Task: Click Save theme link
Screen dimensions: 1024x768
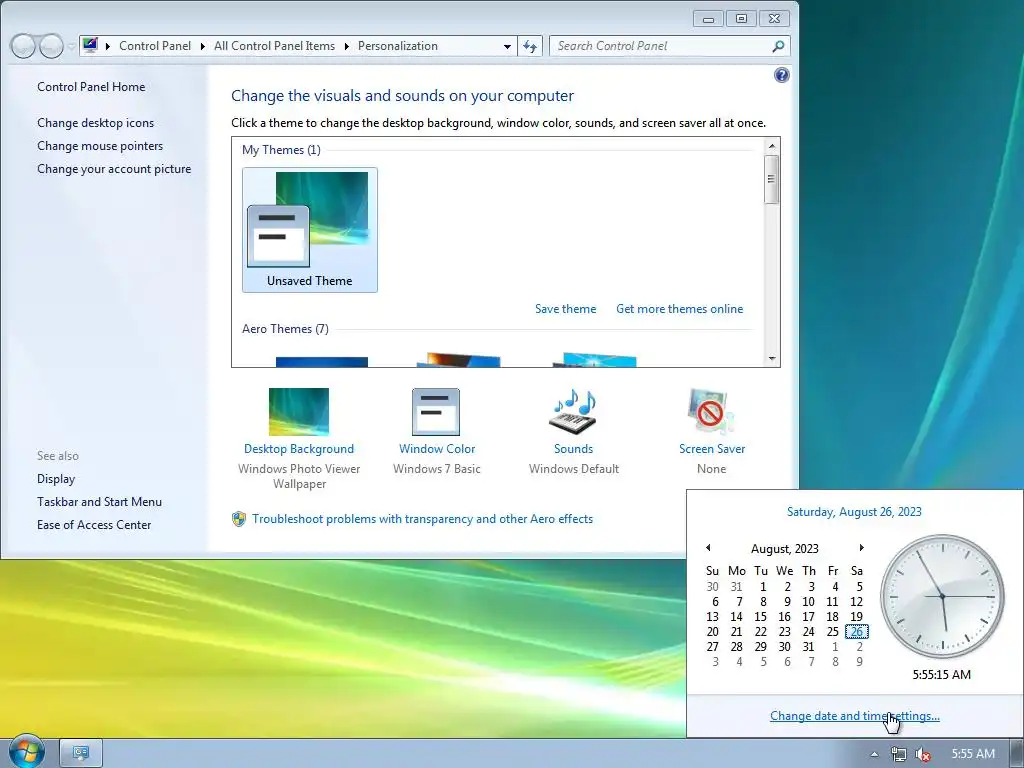Action: click(566, 309)
